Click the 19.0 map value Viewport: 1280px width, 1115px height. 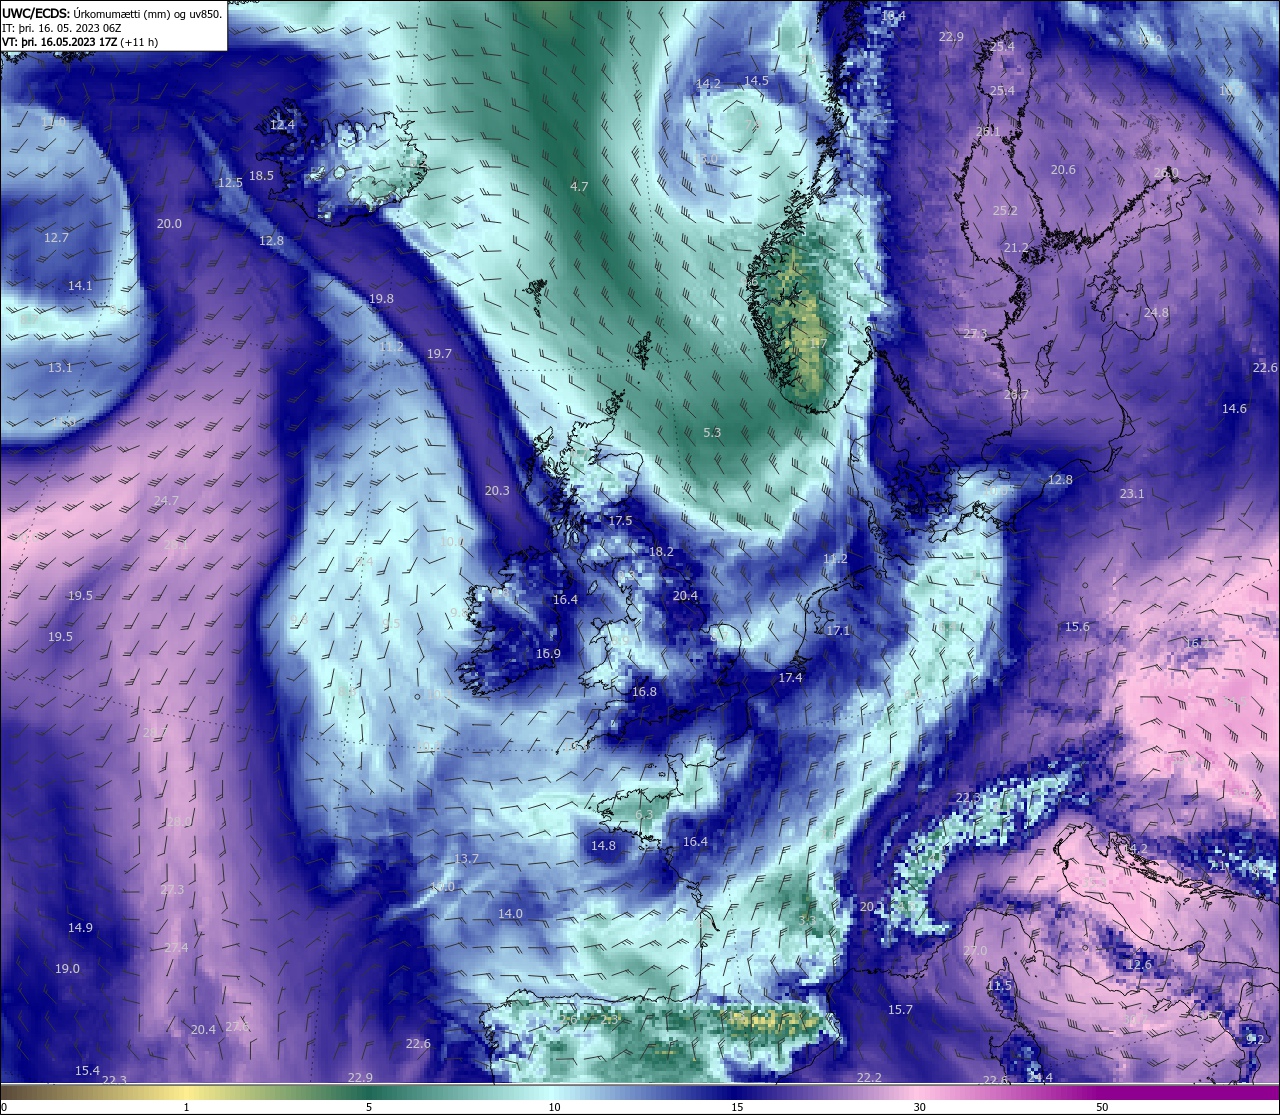pyautogui.click(x=67, y=969)
